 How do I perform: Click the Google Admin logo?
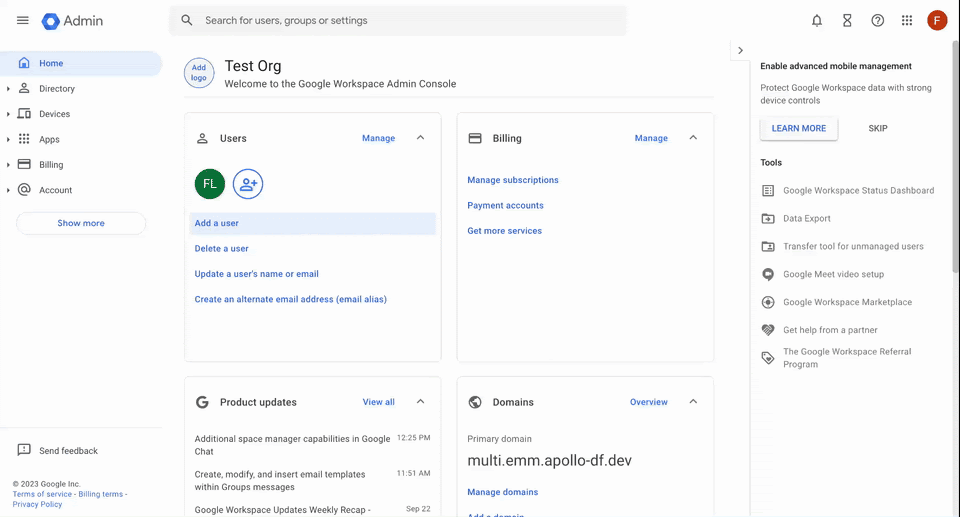[x=72, y=21]
